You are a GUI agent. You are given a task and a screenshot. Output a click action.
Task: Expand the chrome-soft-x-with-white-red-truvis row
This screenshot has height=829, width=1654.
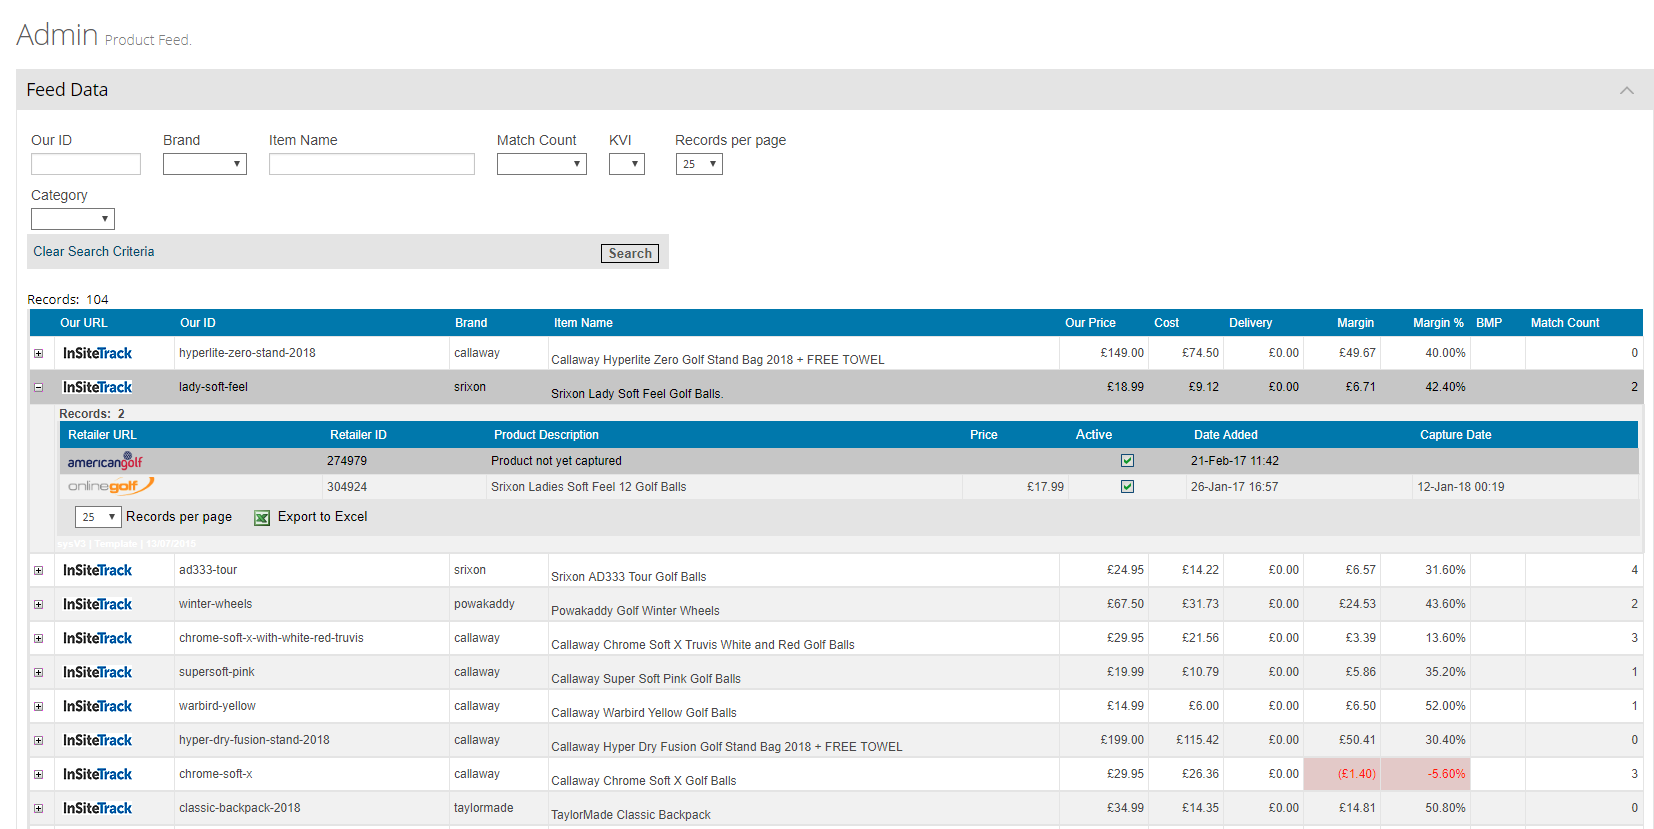pos(39,638)
